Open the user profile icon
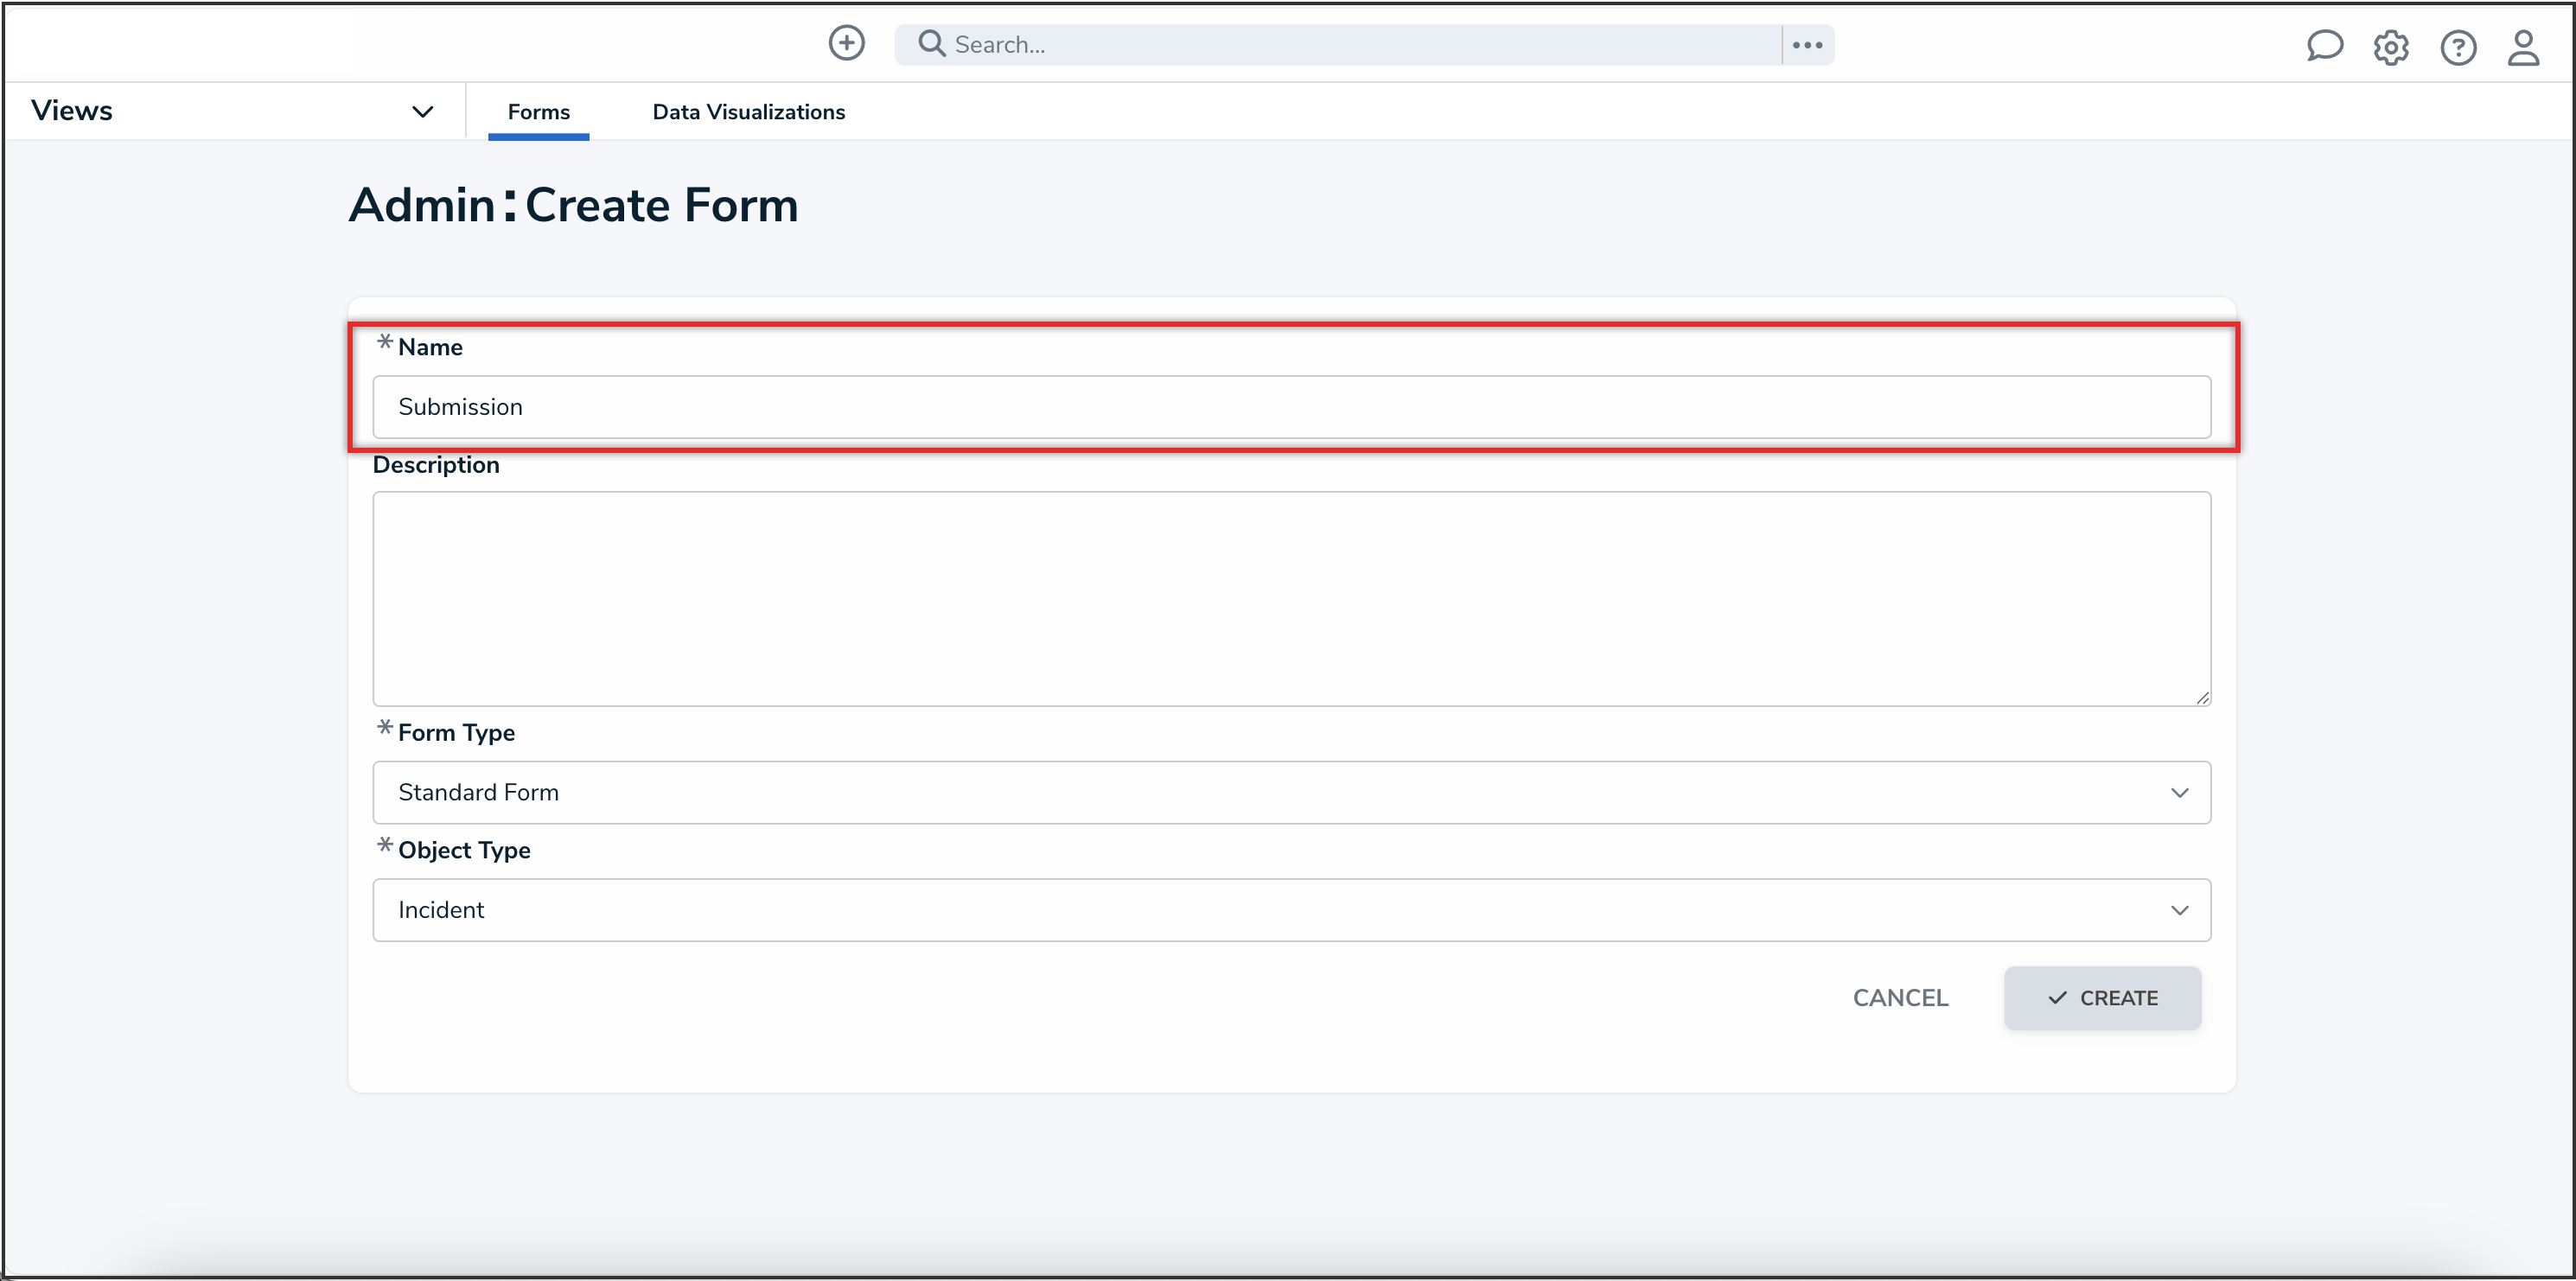This screenshot has width=2576, height=1281. (x=2523, y=47)
